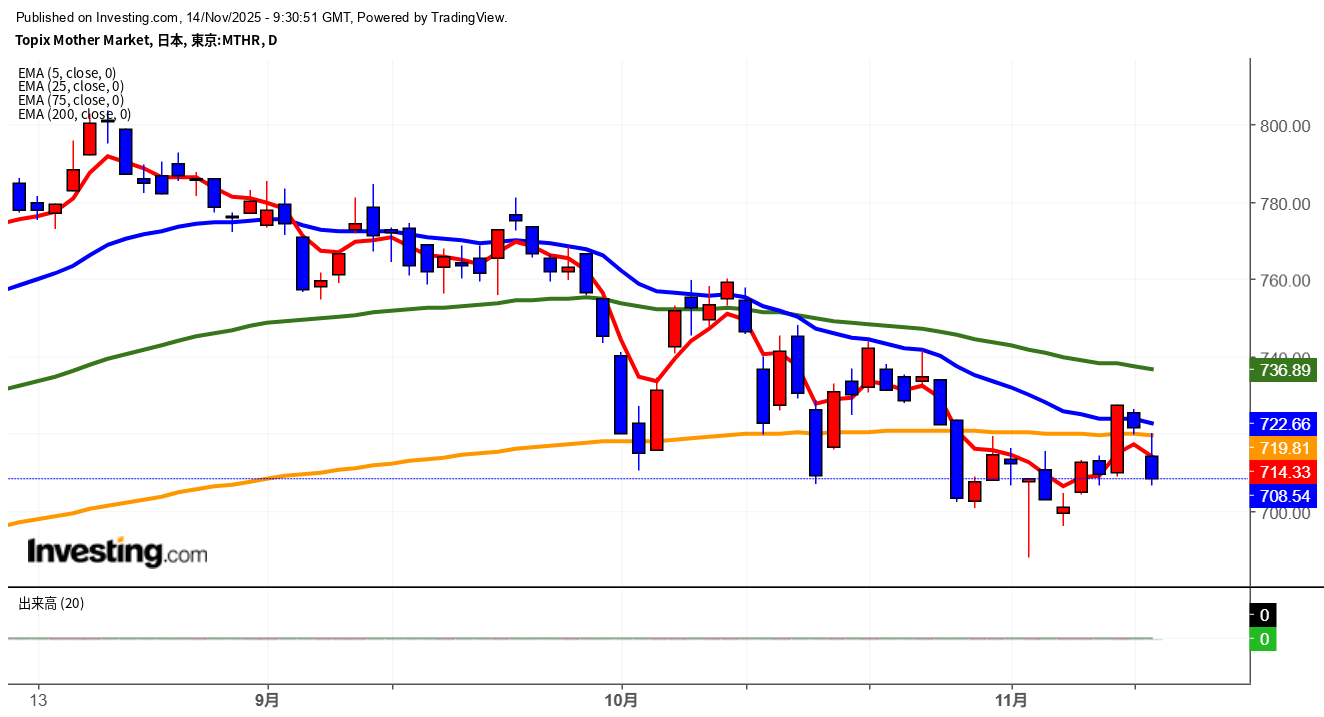
Task: Click the green volume value 0 tag
Action: pos(1264,639)
